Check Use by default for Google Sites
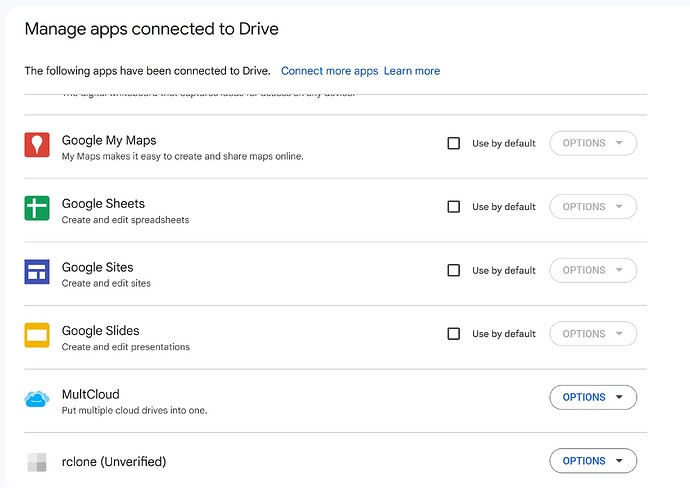690x488 pixels. point(454,270)
